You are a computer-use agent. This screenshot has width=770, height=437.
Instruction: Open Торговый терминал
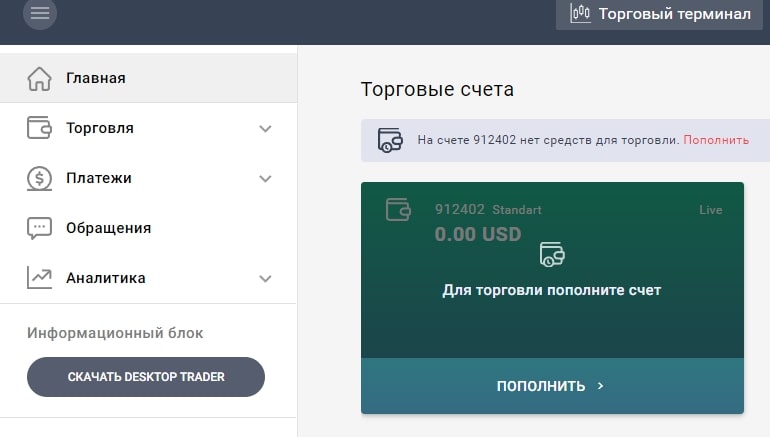pos(660,14)
